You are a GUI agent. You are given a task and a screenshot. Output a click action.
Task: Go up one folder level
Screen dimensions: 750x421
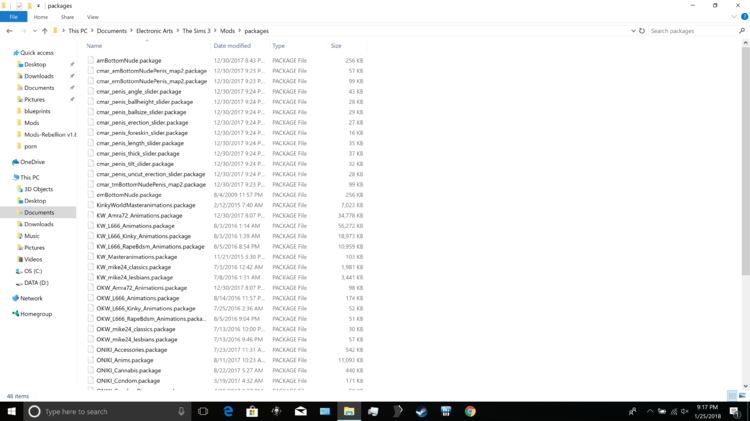[x=44, y=31]
